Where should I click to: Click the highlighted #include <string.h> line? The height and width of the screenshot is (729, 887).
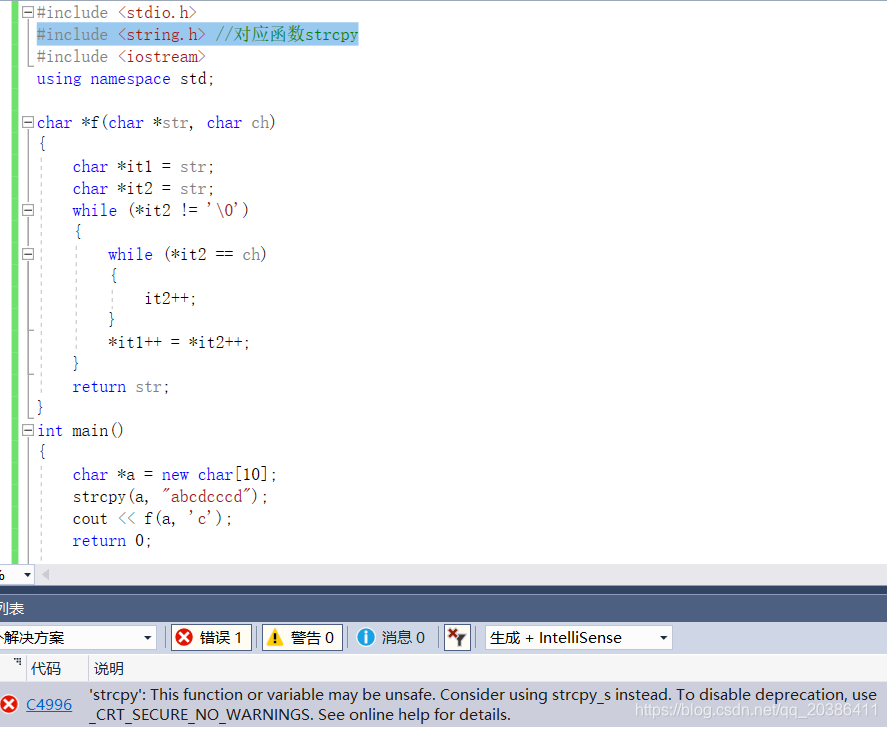[x=197, y=34]
